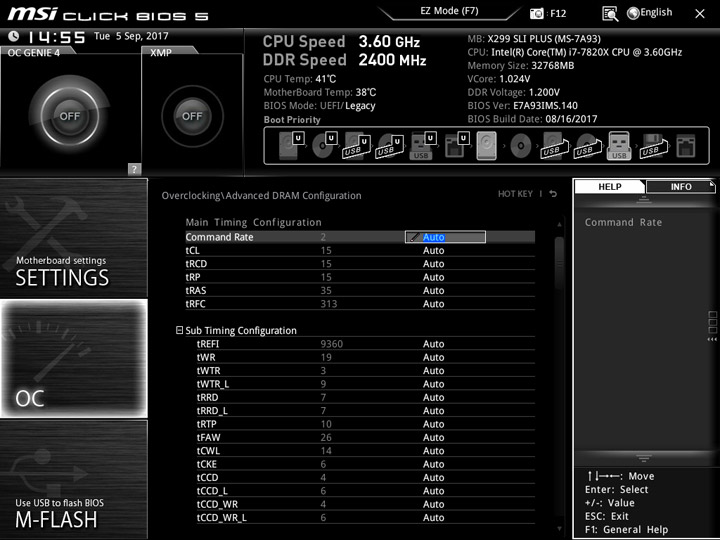Select the UEFI network boot icon

[x=456, y=146]
